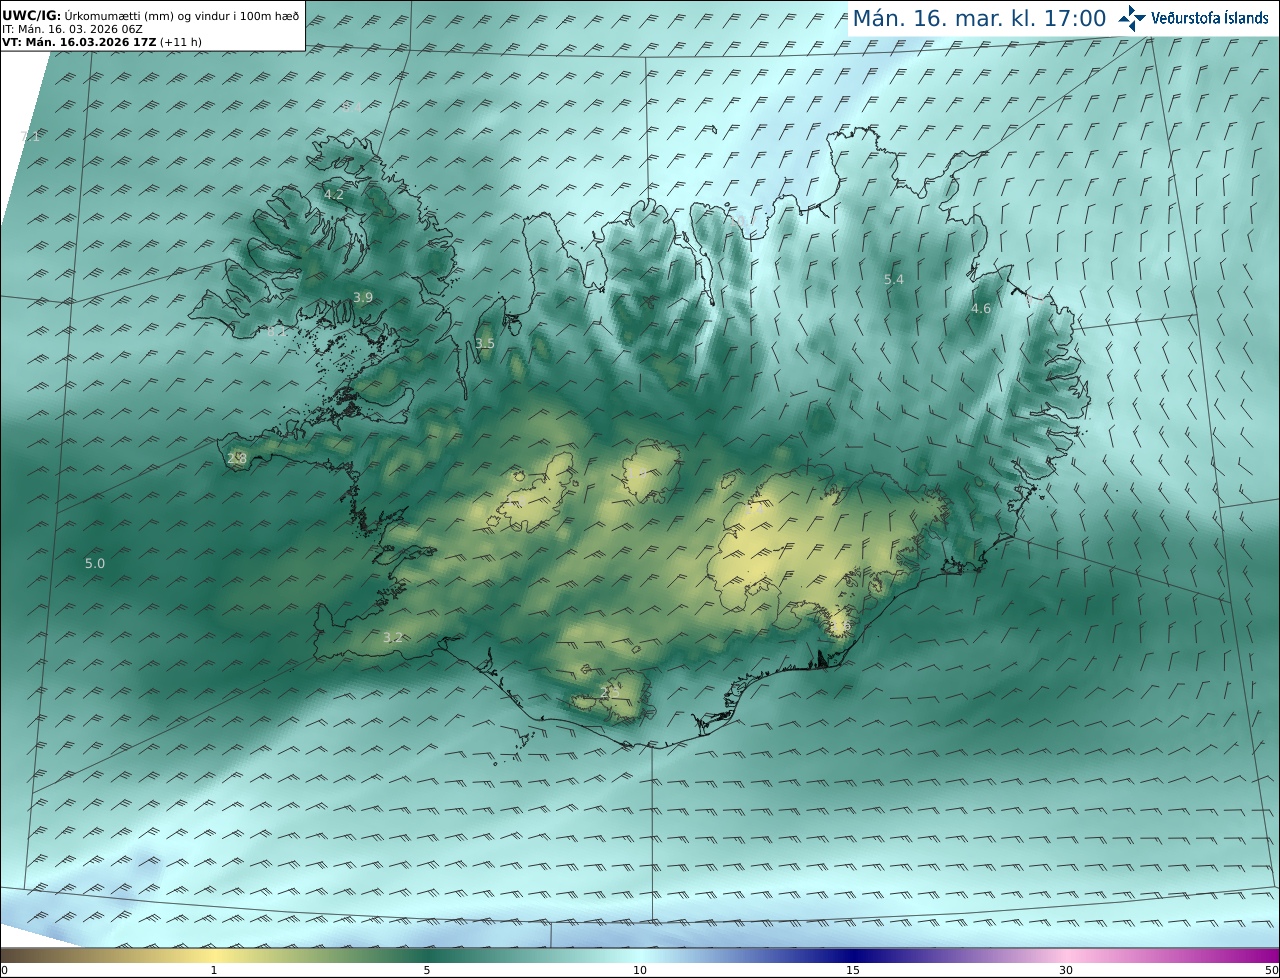Image resolution: width=1280 pixels, height=978 pixels.
Task: Click the colorbar tick label 5
Action: 427,970
